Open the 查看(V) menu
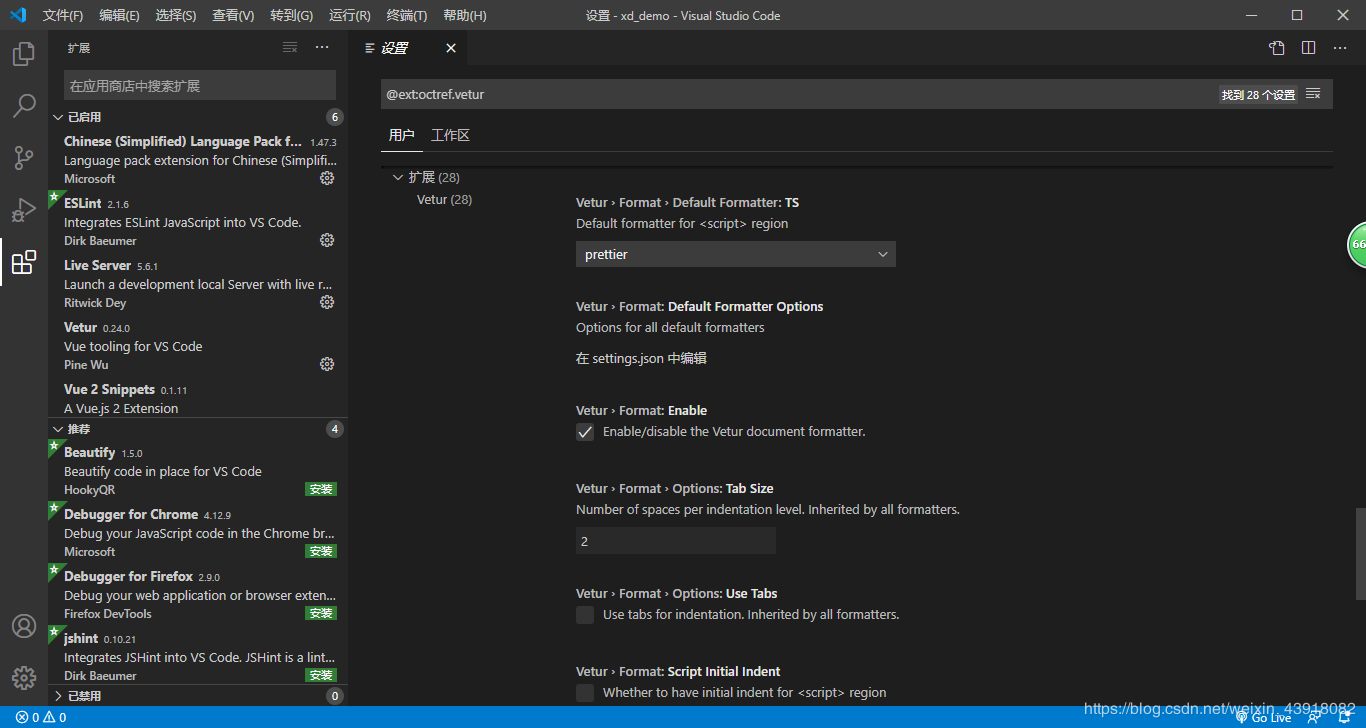Screen dimensions: 1366x728 coord(233,15)
